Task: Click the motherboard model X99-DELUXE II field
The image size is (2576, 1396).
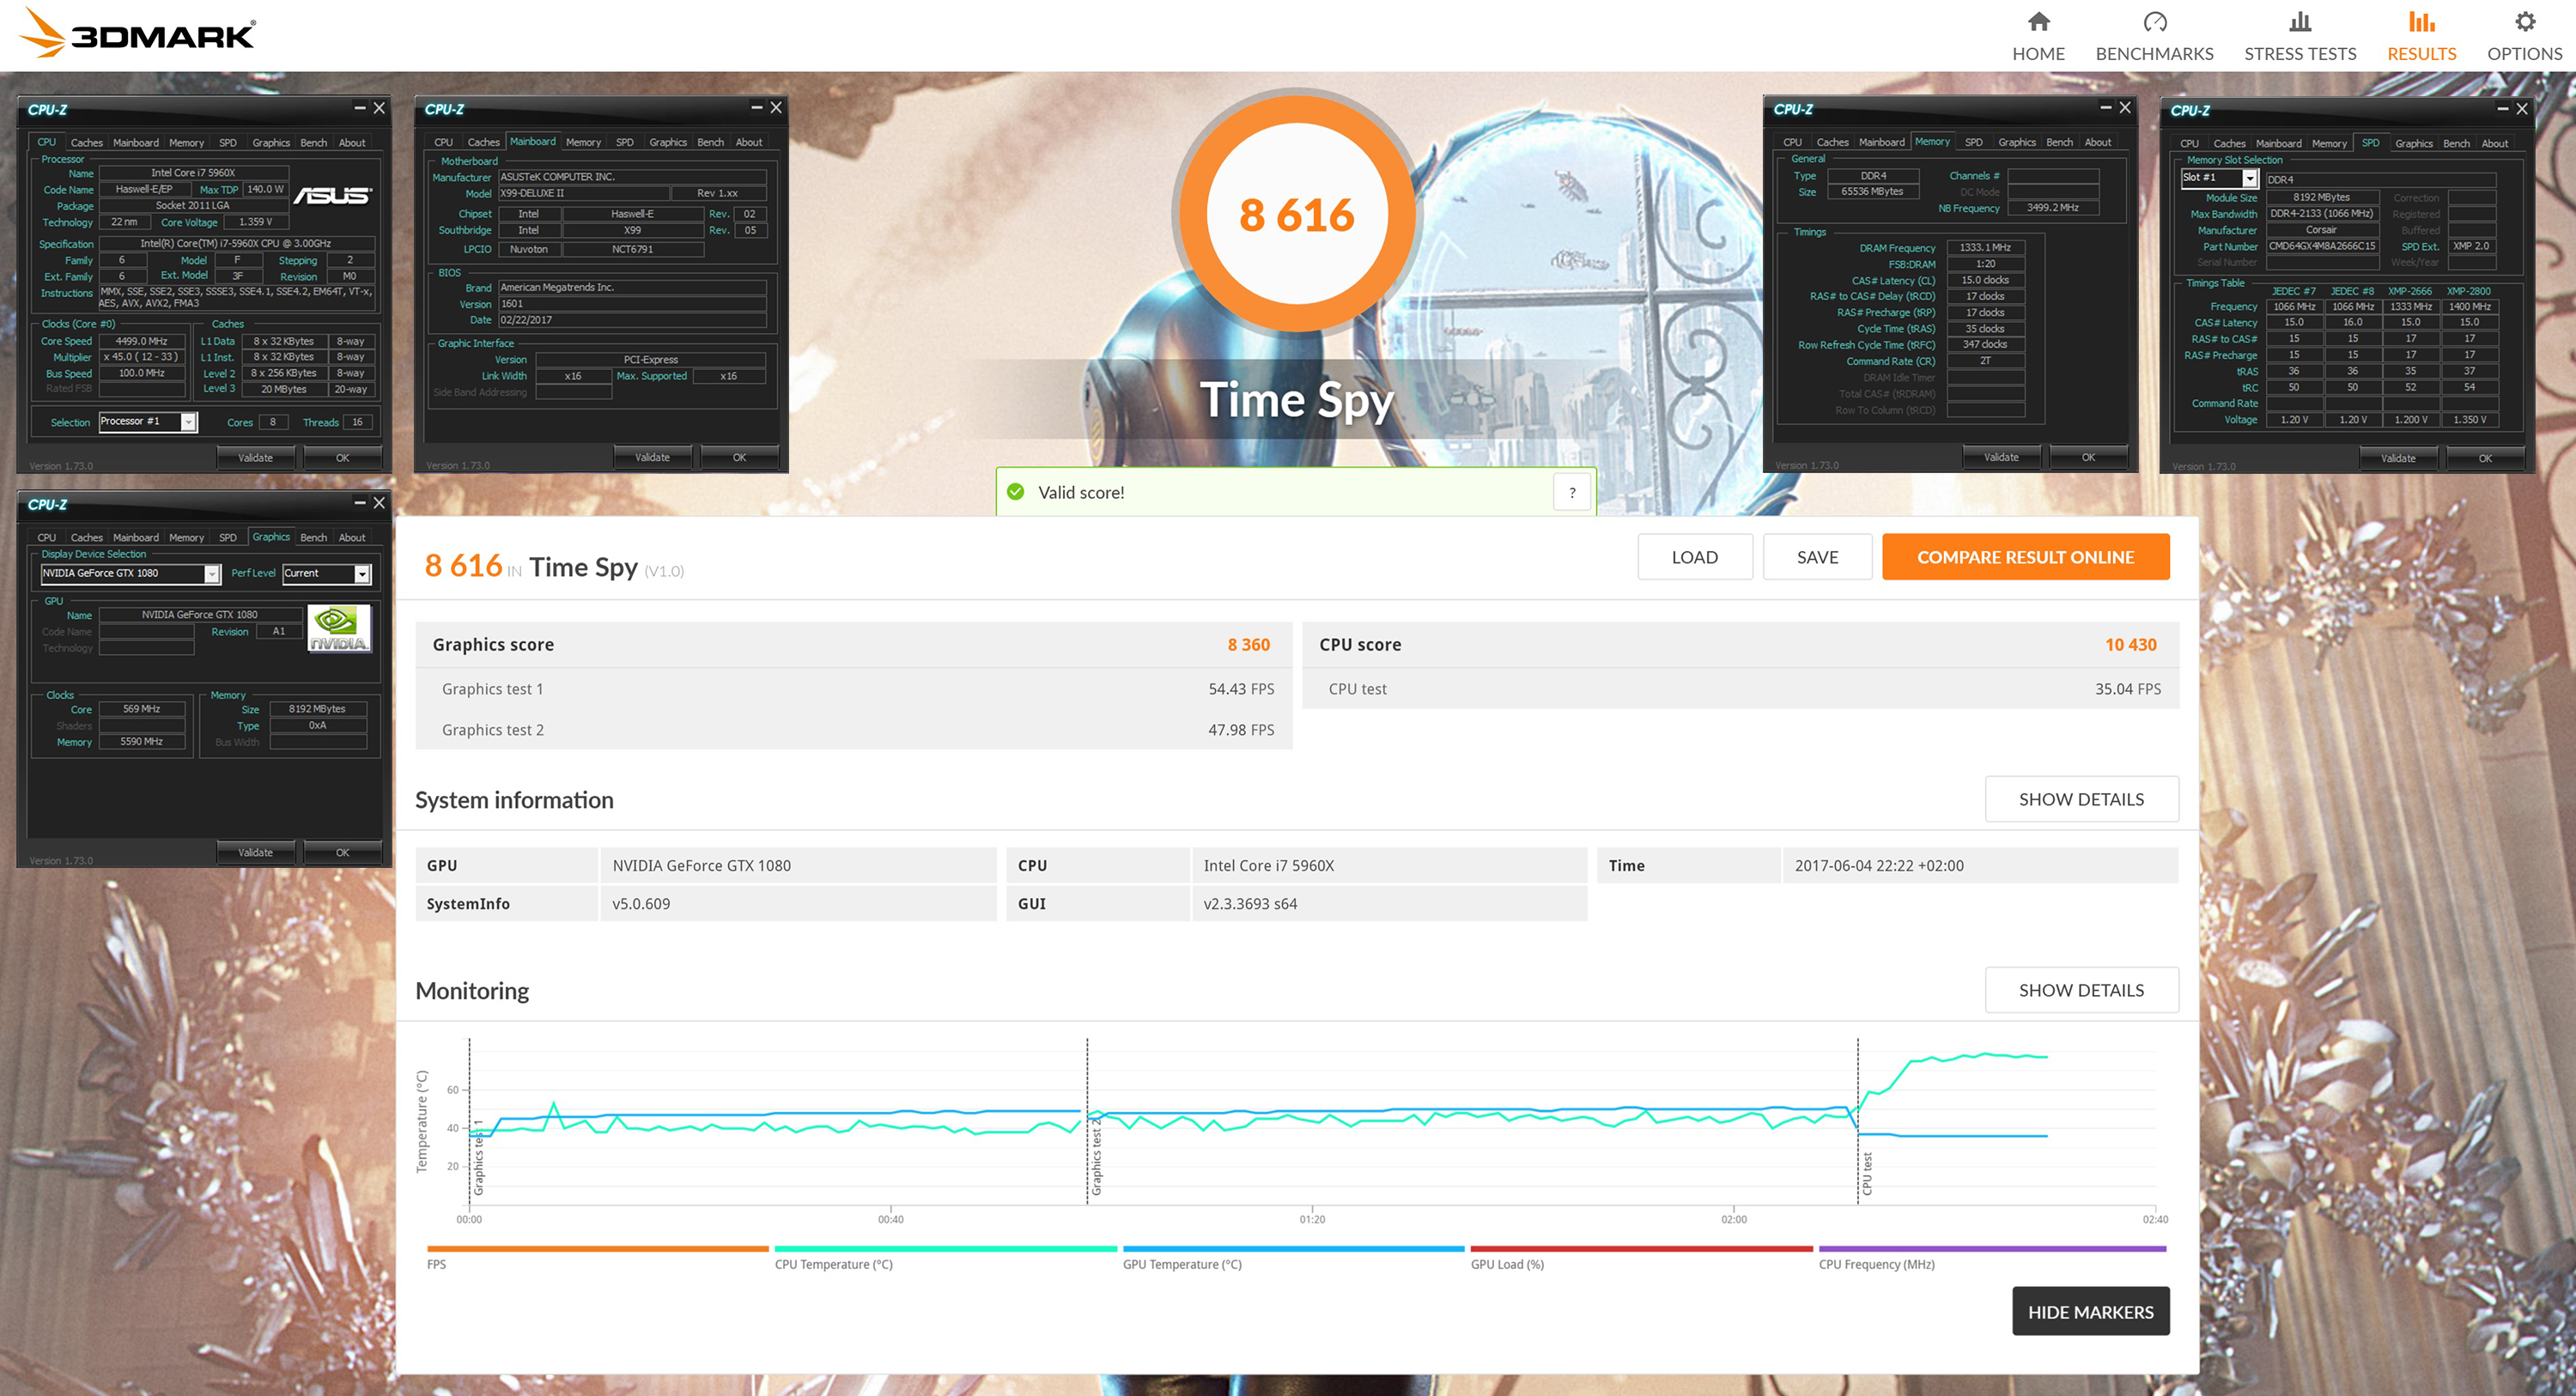Action: click(x=582, y=194)
